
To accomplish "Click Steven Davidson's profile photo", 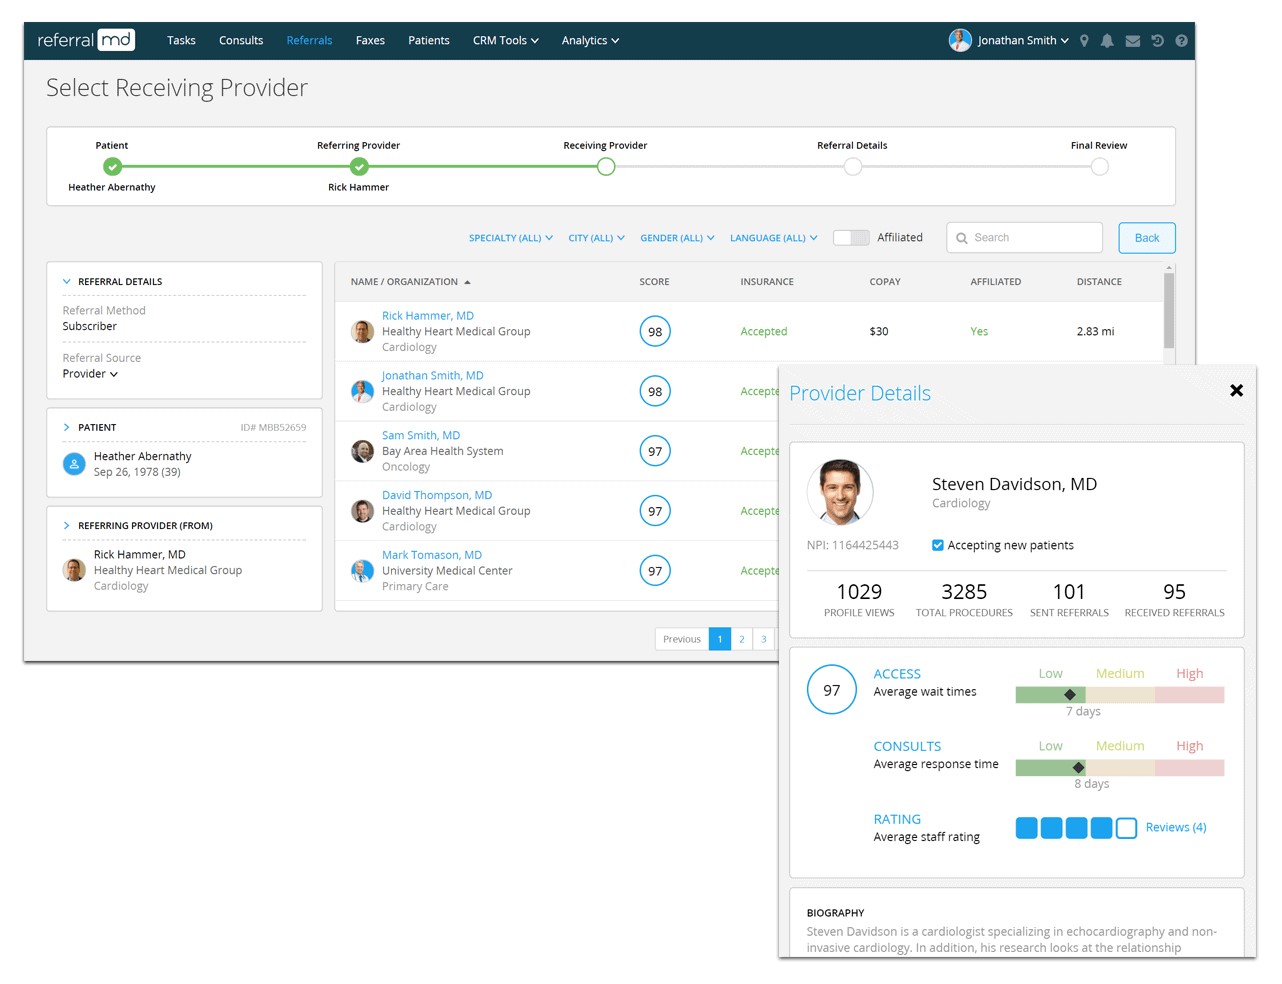I will coord(840,492).
